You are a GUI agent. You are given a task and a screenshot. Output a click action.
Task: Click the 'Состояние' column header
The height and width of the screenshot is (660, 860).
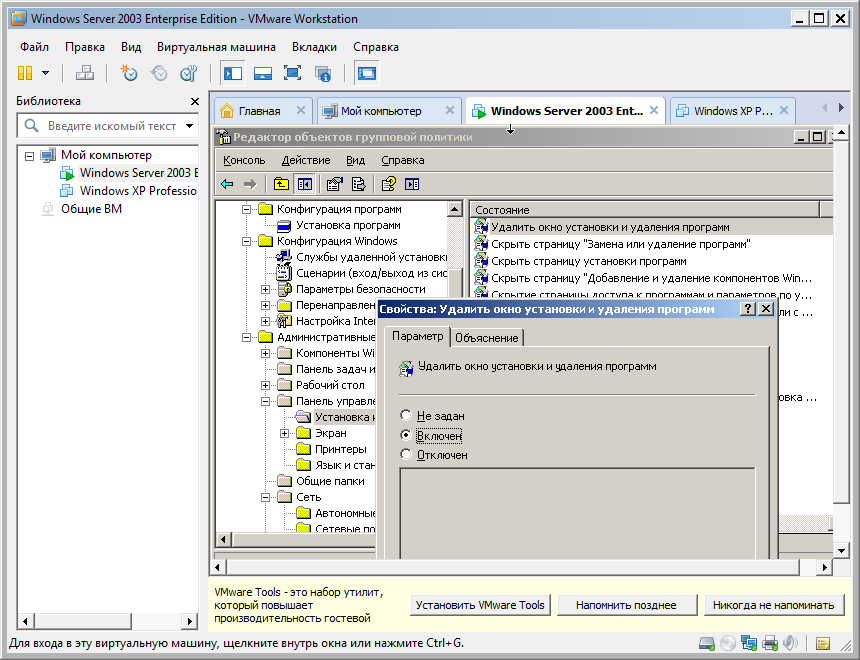pos(644,210)
